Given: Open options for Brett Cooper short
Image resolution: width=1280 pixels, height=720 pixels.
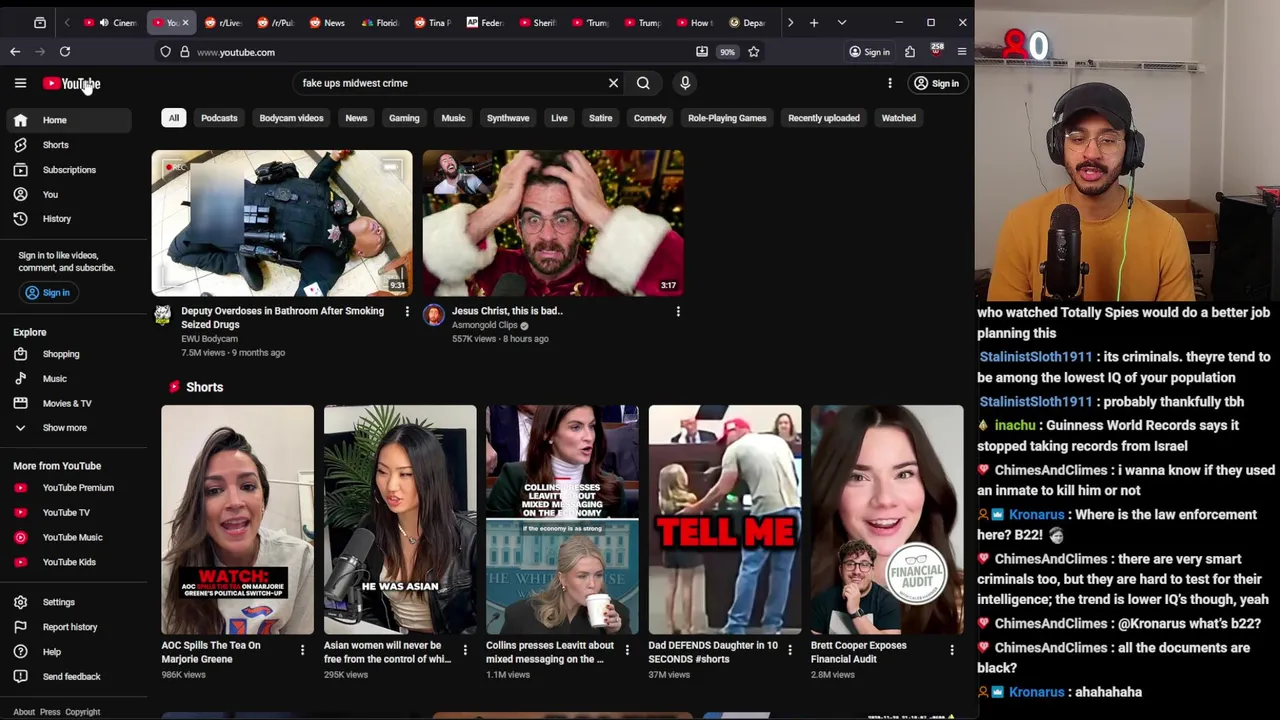Looking at the screenshot, I should [951, 650].
